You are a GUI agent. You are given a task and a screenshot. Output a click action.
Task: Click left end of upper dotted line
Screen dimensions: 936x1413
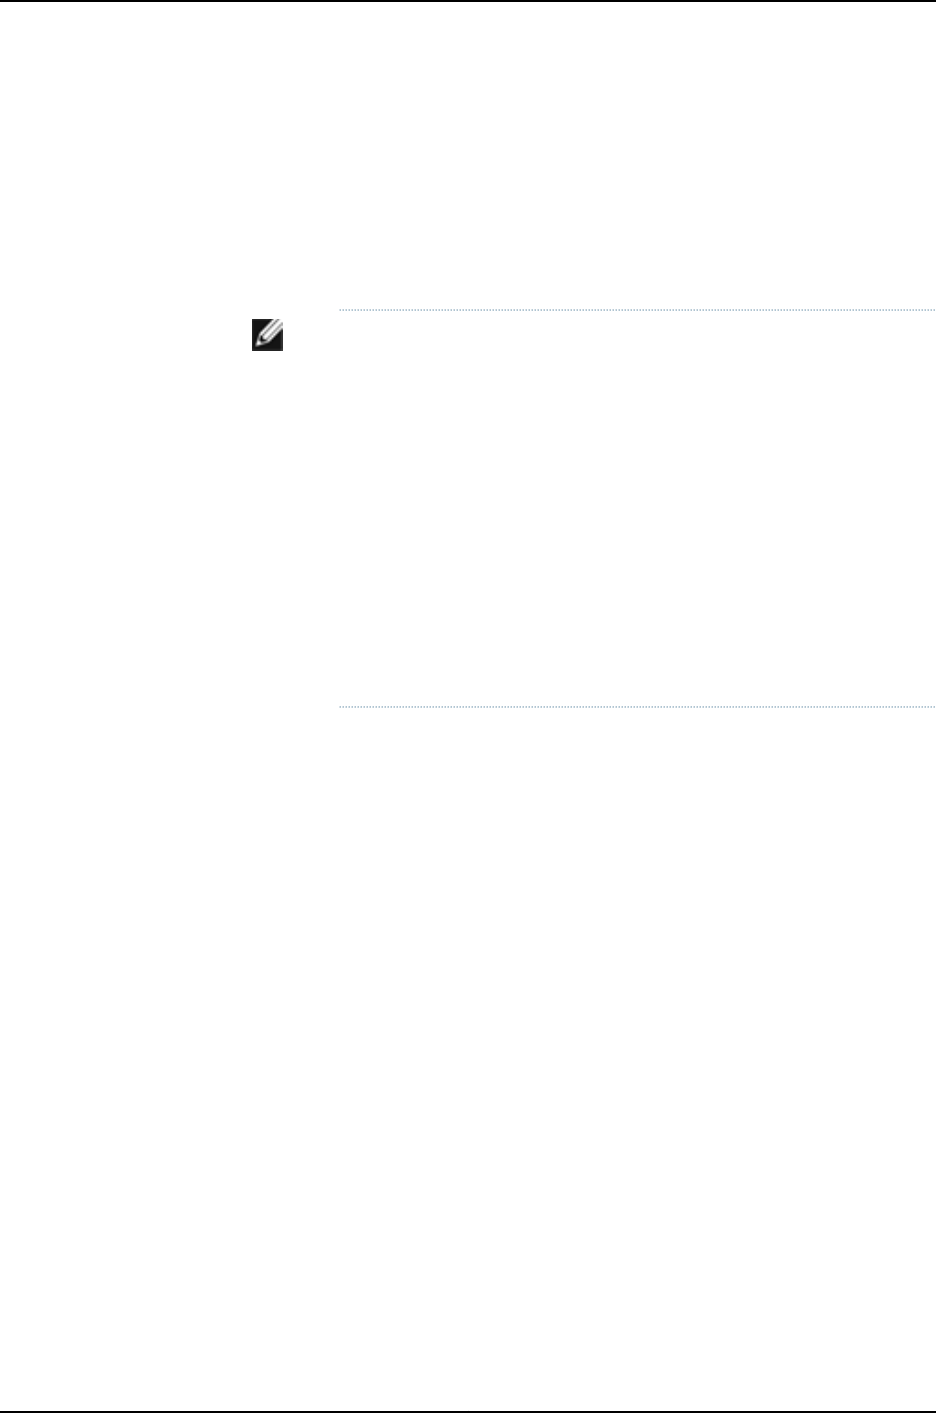(341, 310)
